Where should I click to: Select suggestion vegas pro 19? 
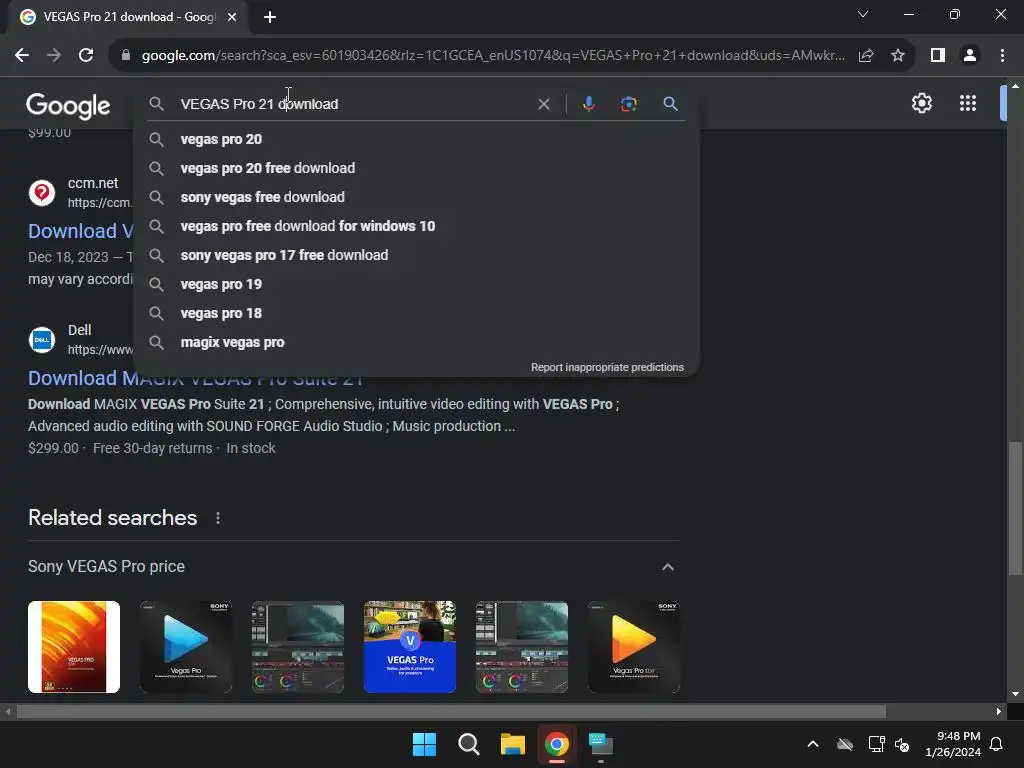[x=416, y=284]
